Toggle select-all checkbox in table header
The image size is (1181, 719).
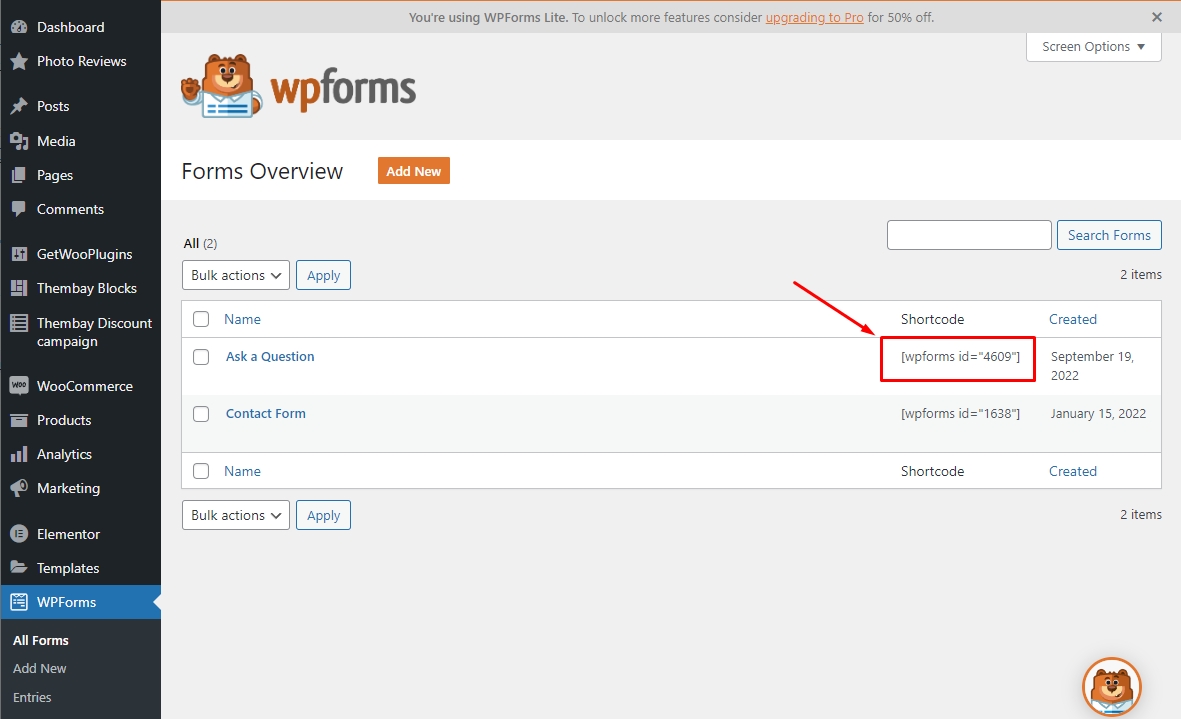click(201, 319)
